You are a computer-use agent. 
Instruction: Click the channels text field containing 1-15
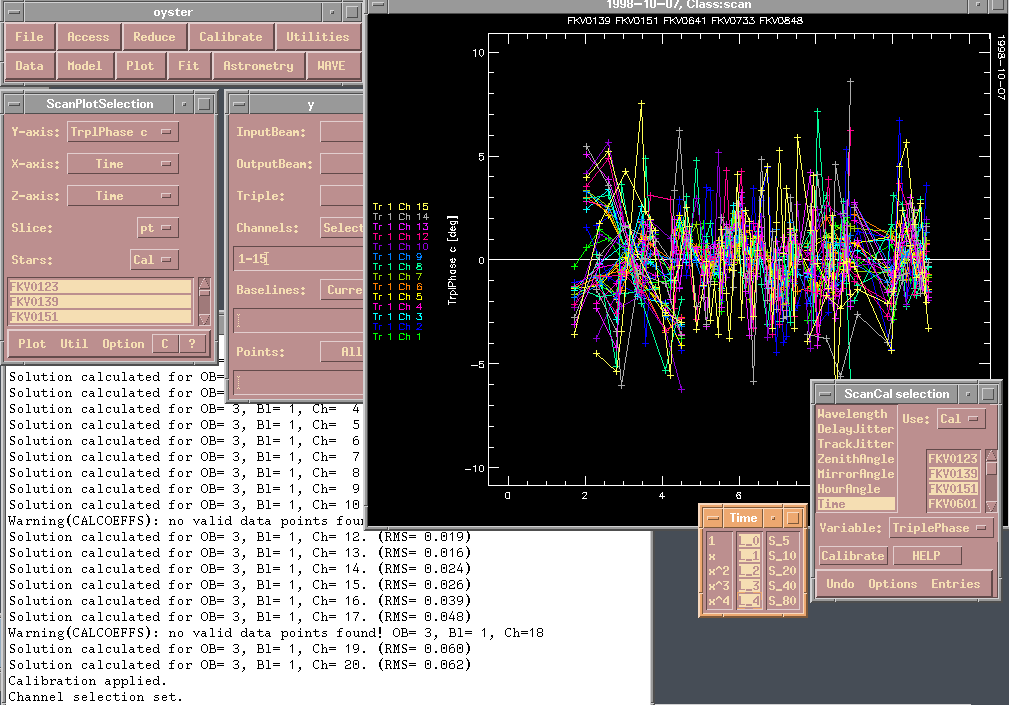point(298,259)
